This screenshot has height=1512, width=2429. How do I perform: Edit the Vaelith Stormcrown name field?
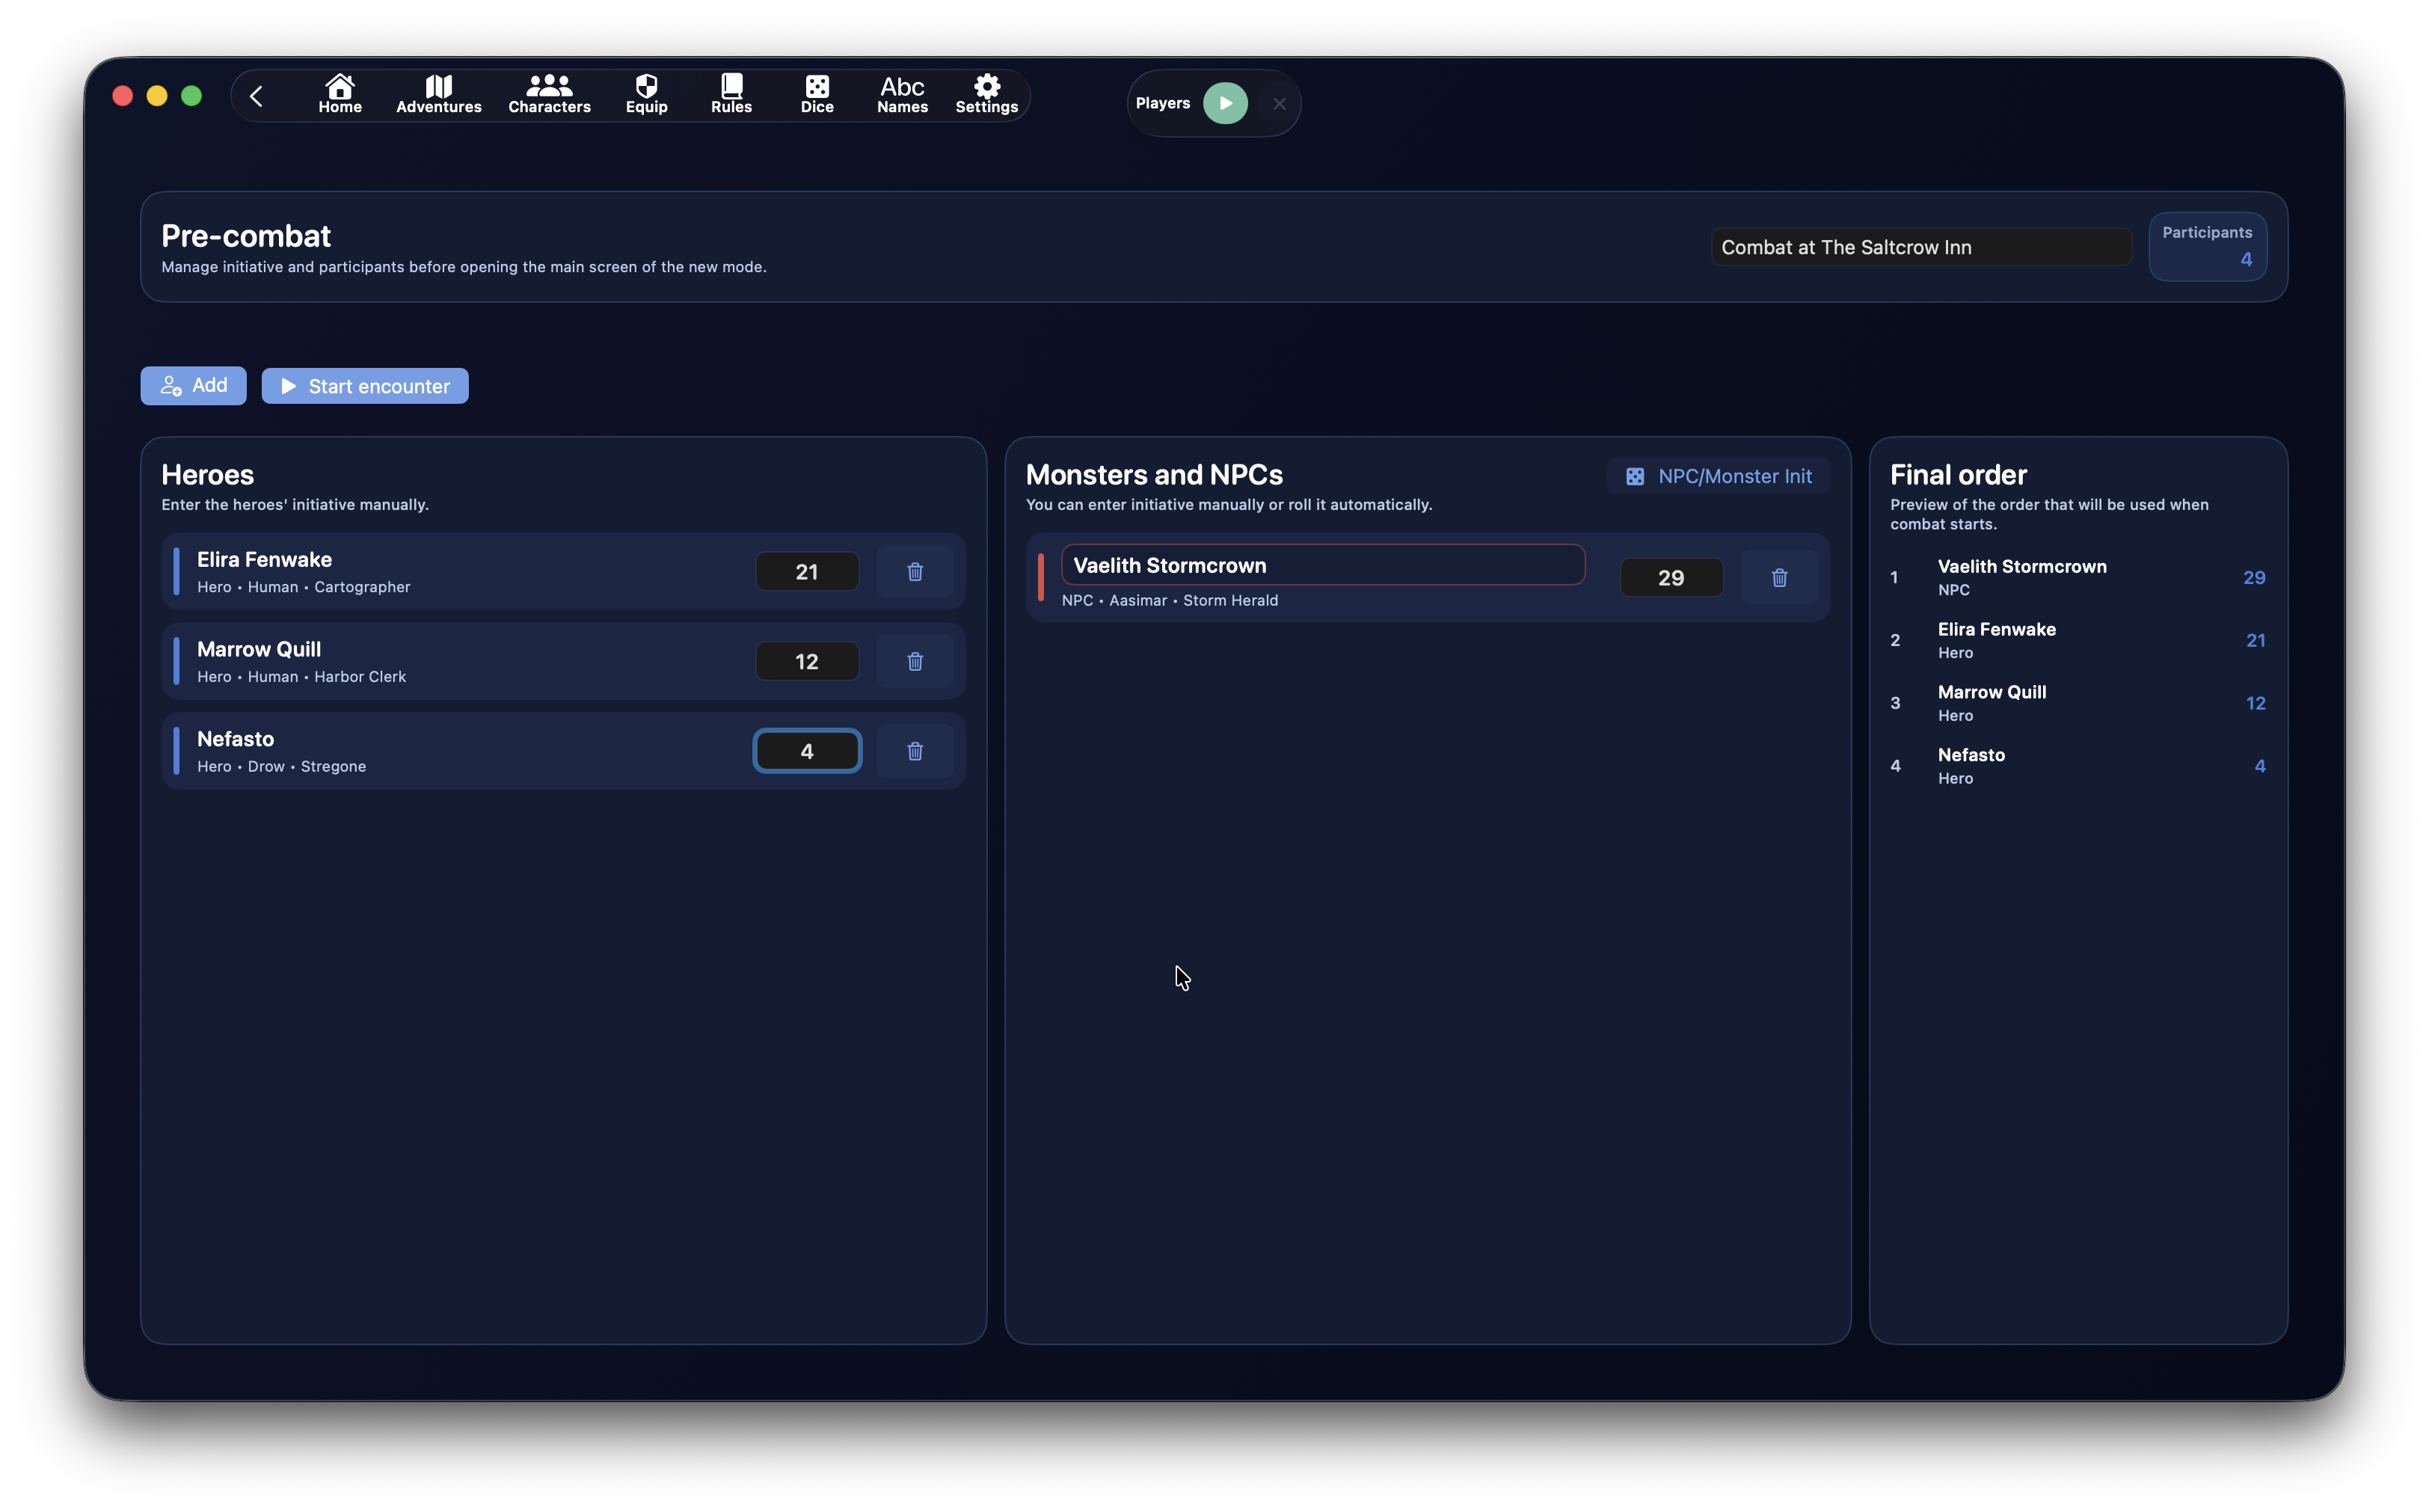[x=1322, y=565]
